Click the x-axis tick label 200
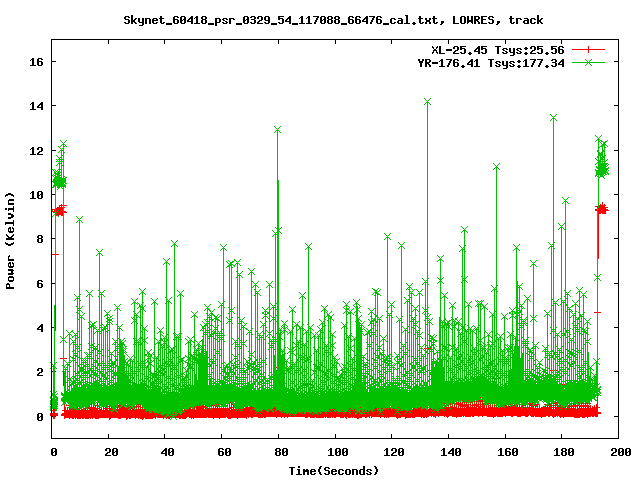The width and height of the screenshot is (640, 480). 621,452
